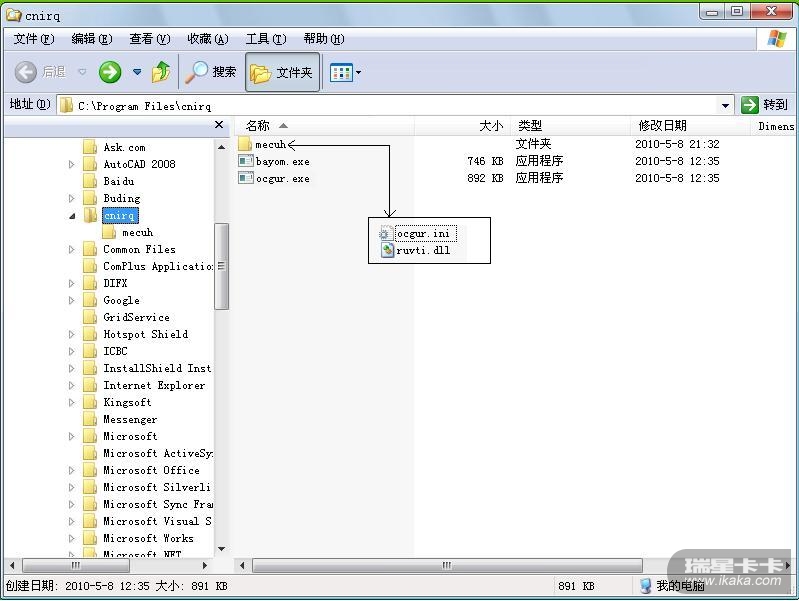Open Forward button history dropdown arrow
This screenshot has width=799, height=601.
(137, 72)
